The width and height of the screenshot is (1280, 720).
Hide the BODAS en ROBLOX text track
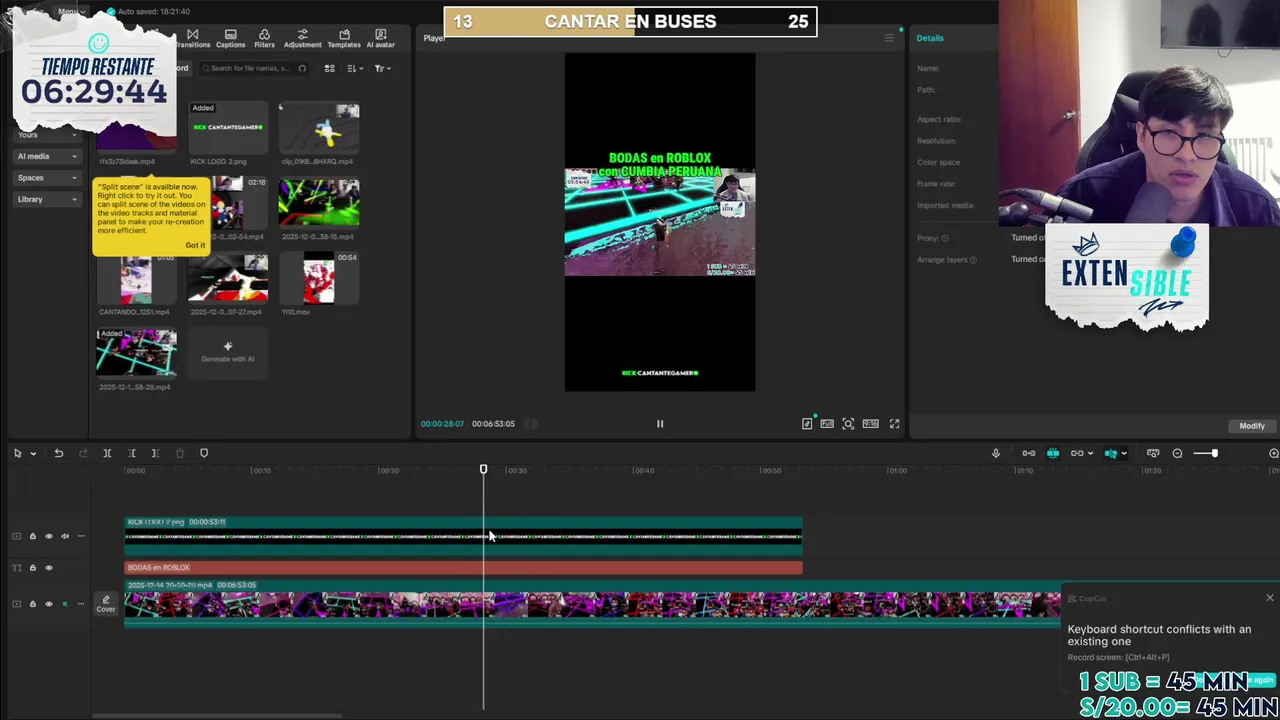[x=49, y=568]
